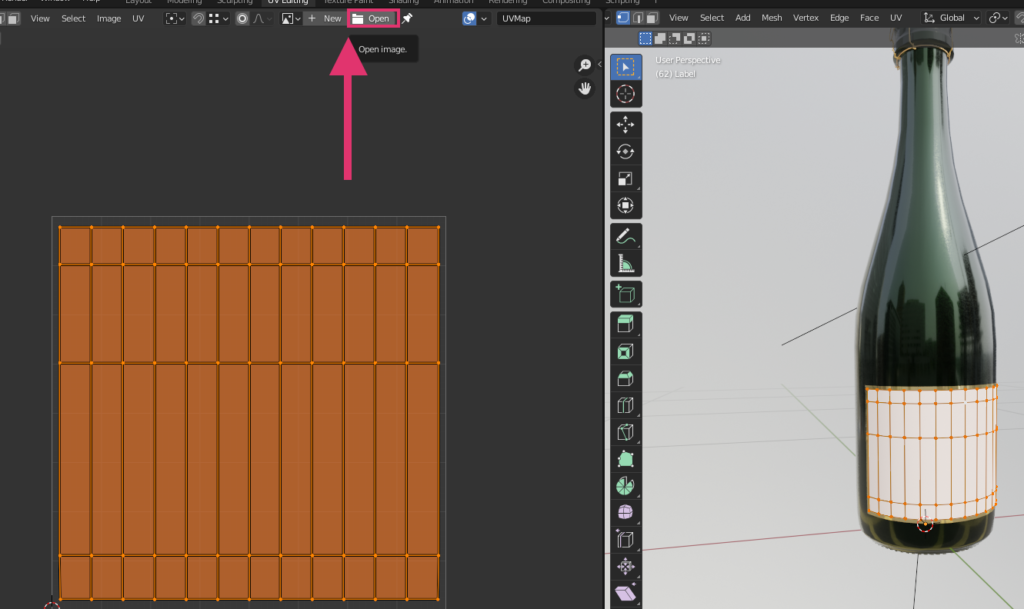Select the Extrude Region tool

click(x=626, y=324)
